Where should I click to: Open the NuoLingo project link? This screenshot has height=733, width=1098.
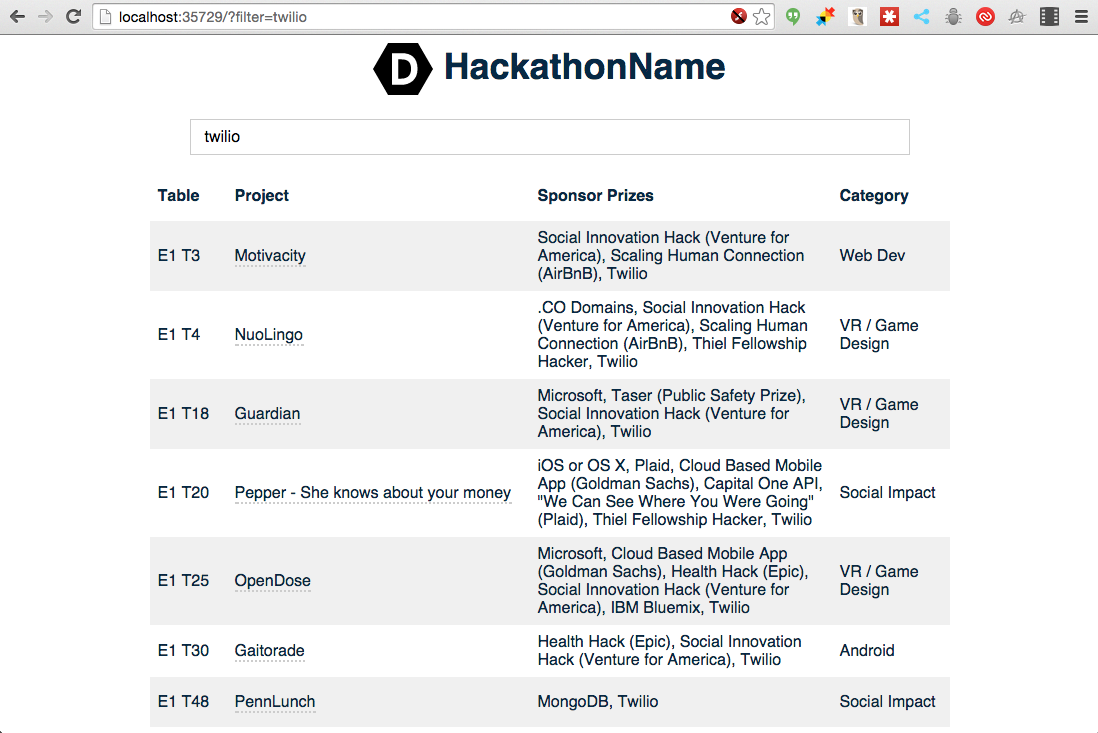pos(268,335)
